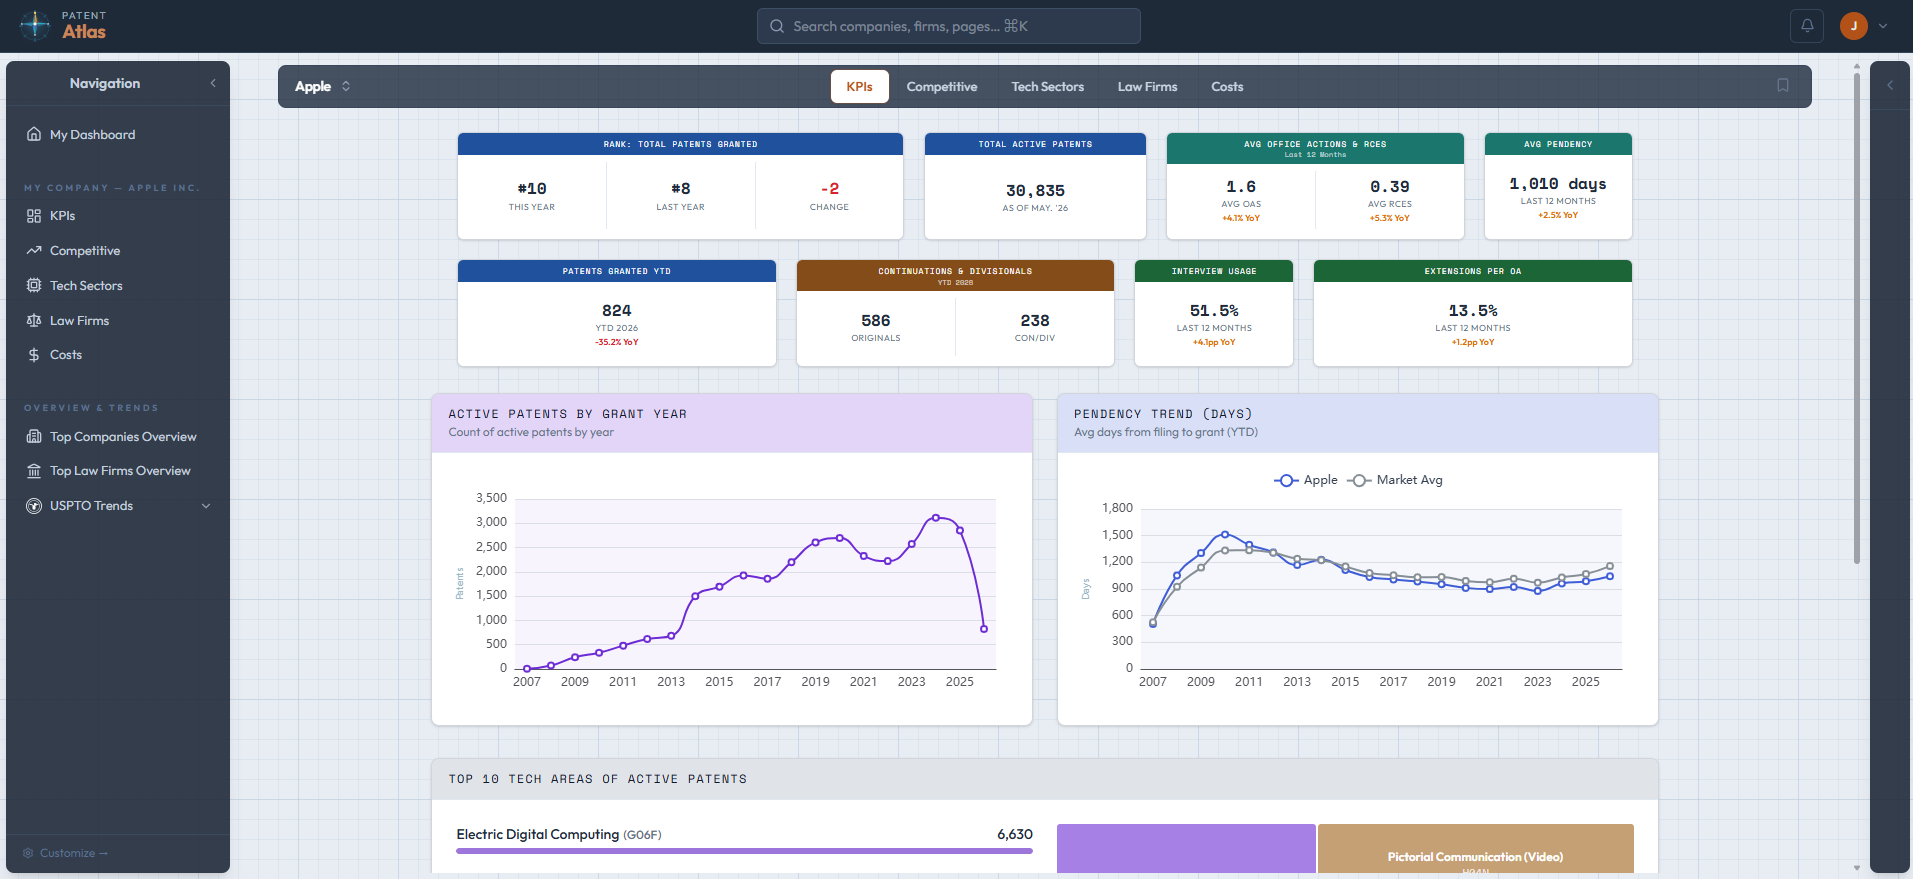
Task: Open Competitive in sidebar navigation
Action: tap(118, 251)
